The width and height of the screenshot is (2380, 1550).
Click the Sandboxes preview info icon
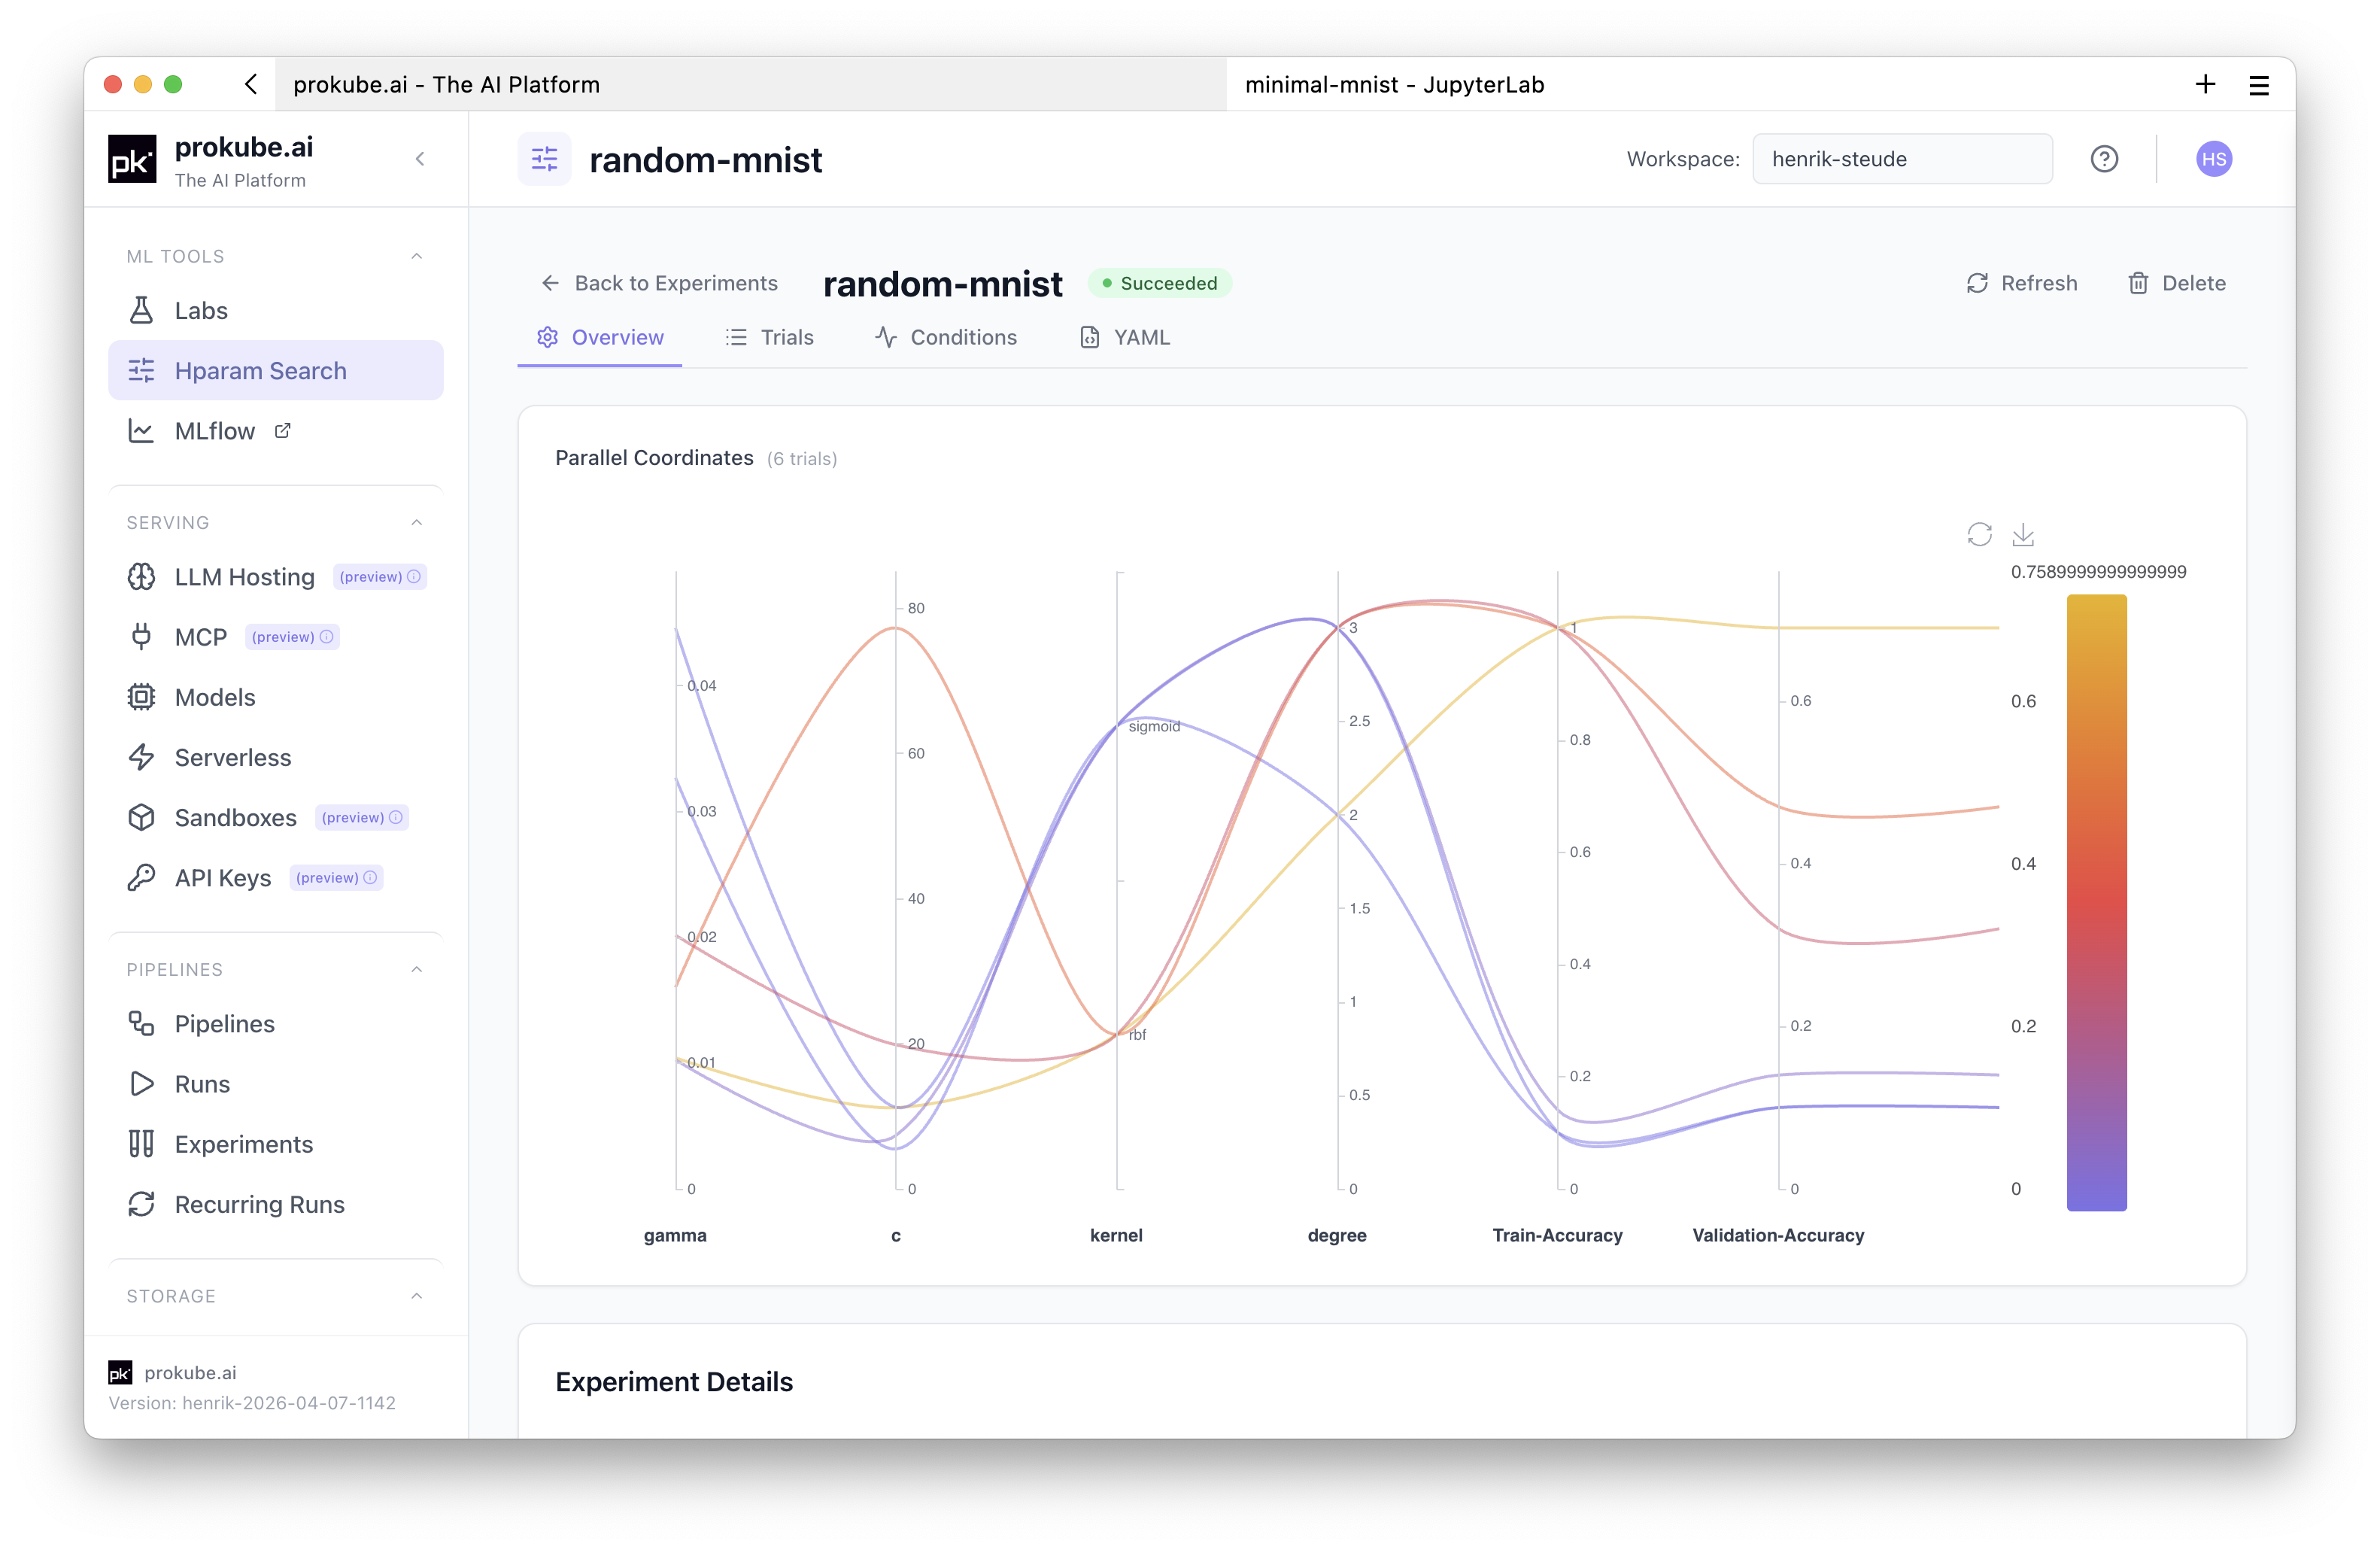point(396,817)
